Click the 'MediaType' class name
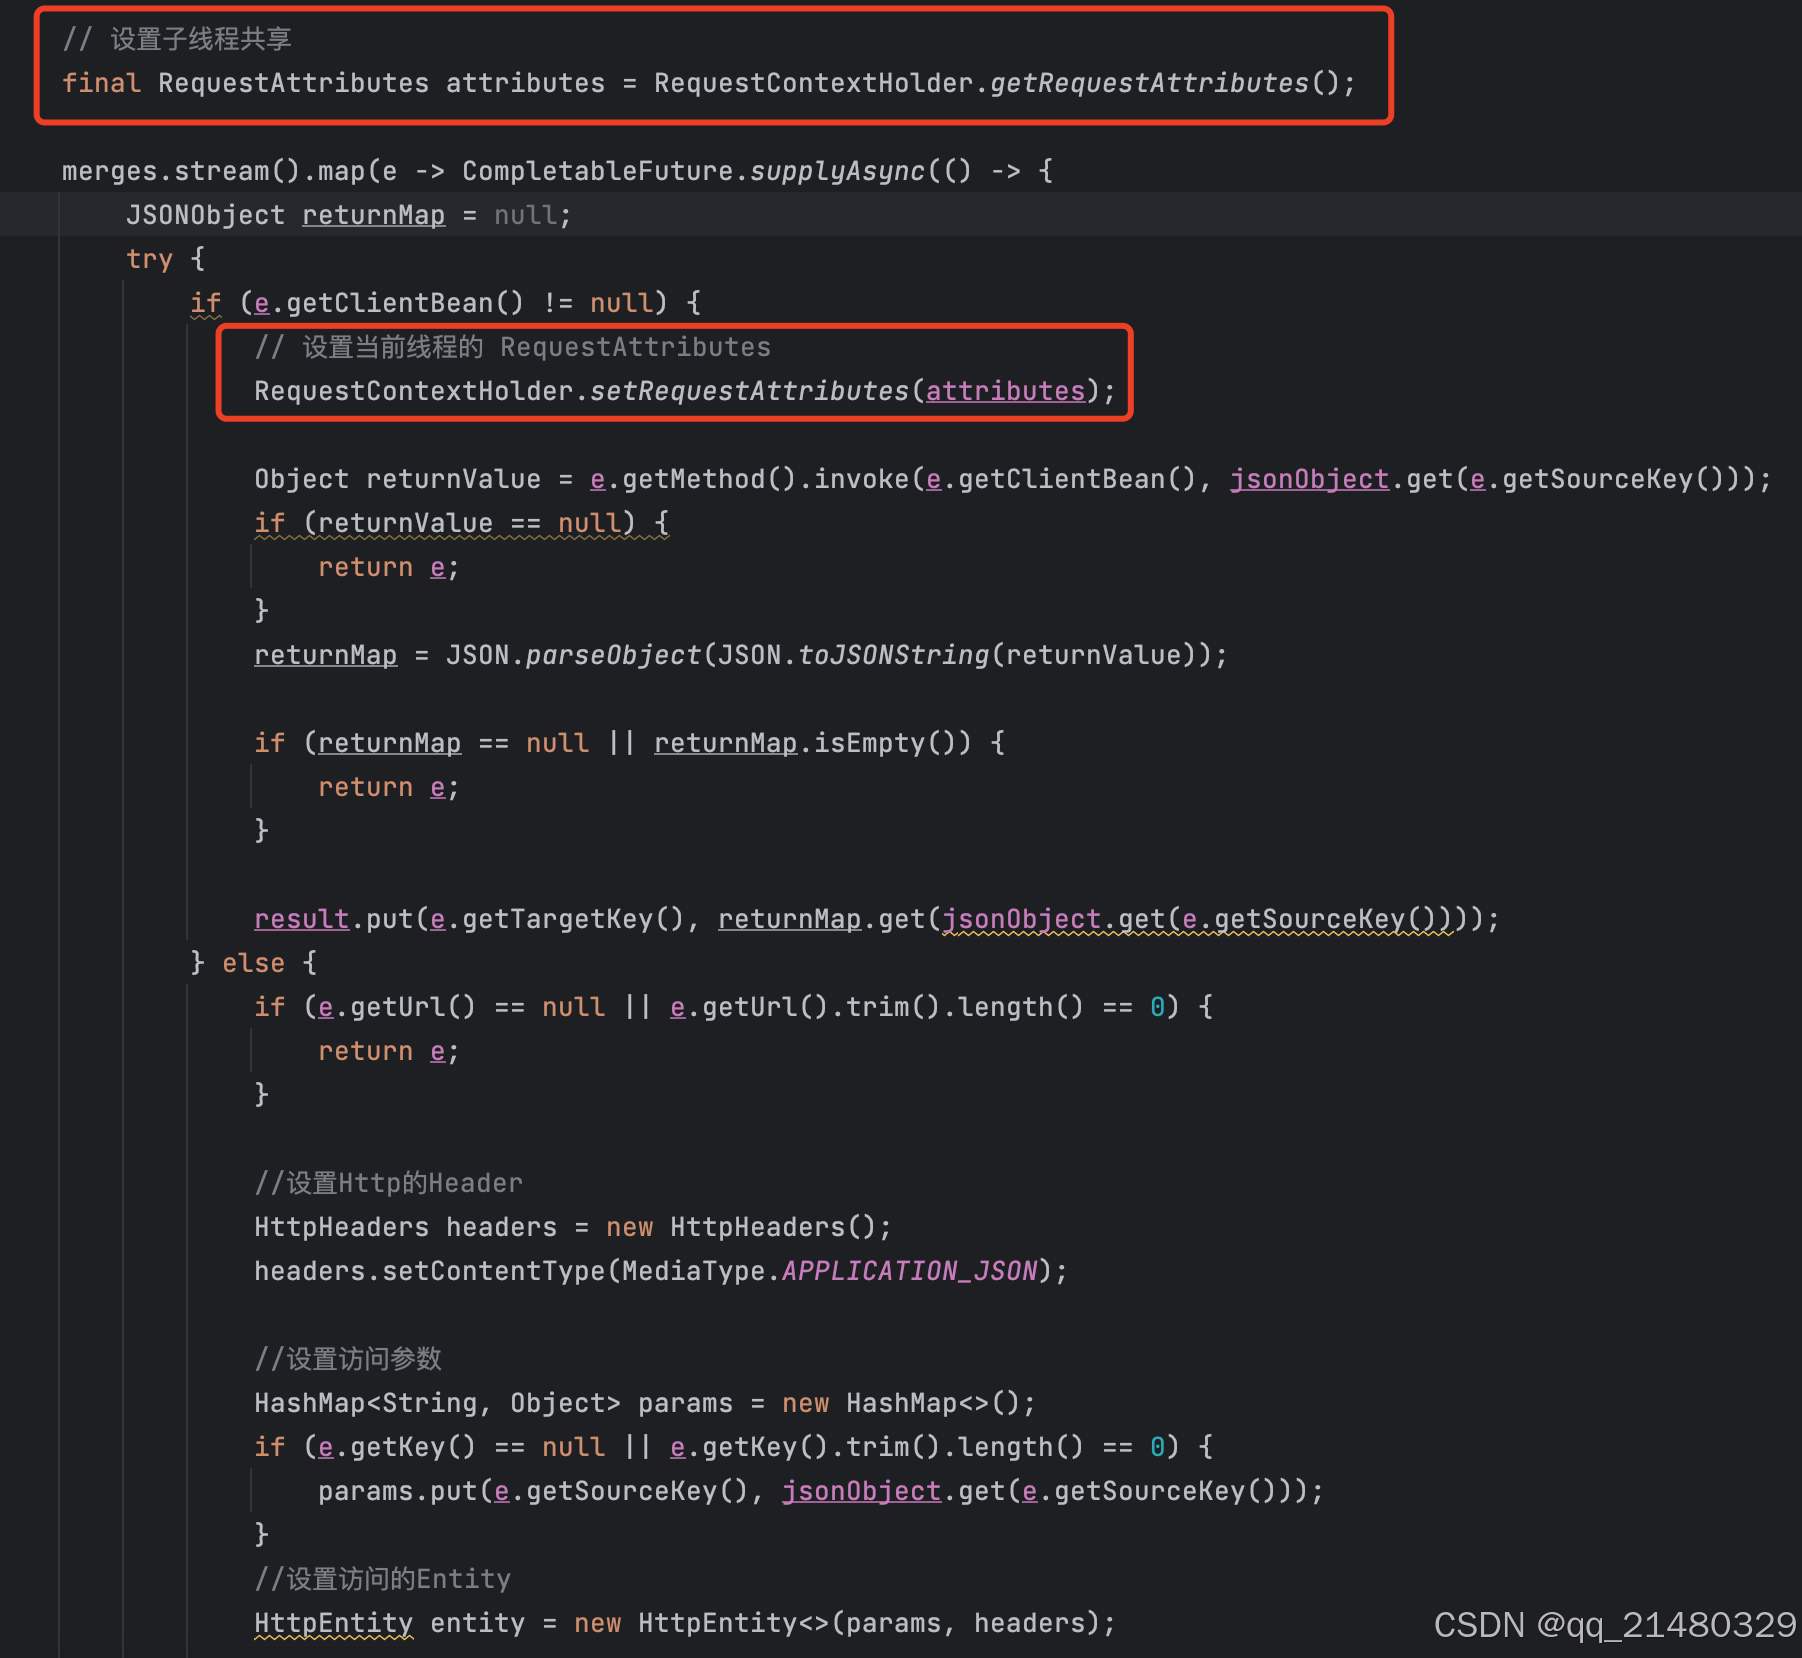The image size is (1802, 1658). 693,1271
